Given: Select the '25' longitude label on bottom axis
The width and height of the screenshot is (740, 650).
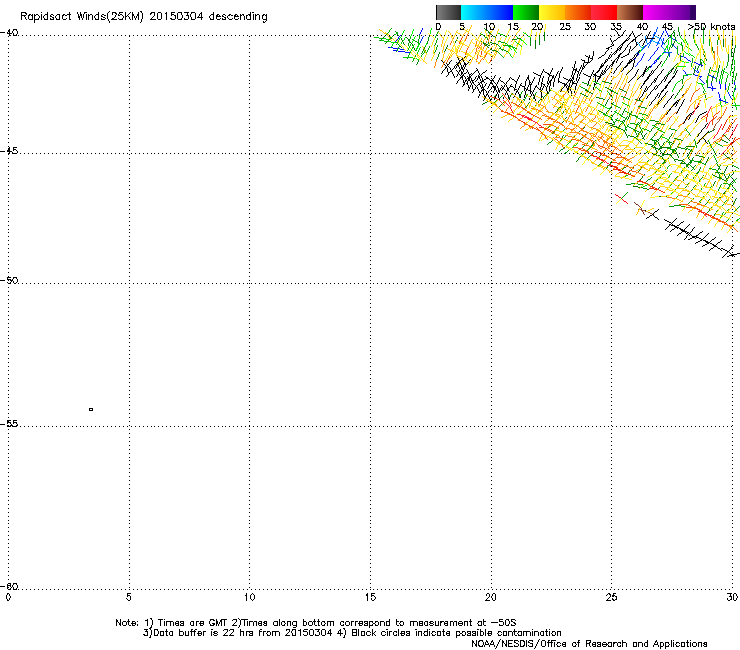Looking at the screenshot, I should tap(611, 598).
